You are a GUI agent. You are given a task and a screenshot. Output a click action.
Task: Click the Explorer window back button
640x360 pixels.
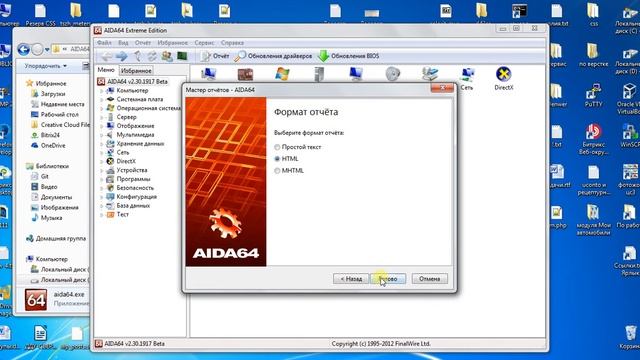point(24,50)
